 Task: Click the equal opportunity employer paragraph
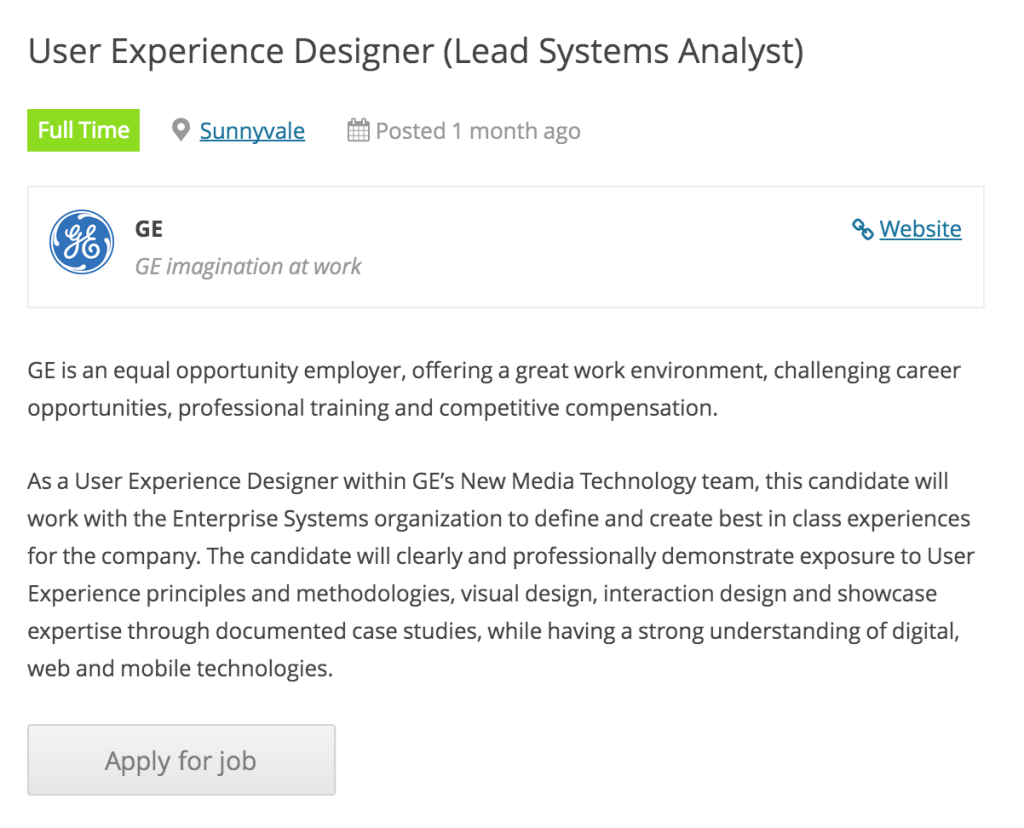pos(494,389)
